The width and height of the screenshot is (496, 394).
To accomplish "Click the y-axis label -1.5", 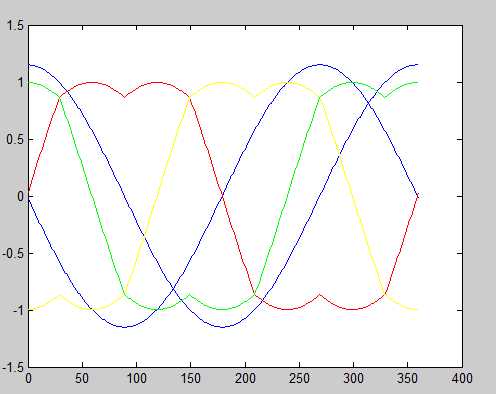I will pyautogui.click(x=13, y=367).
